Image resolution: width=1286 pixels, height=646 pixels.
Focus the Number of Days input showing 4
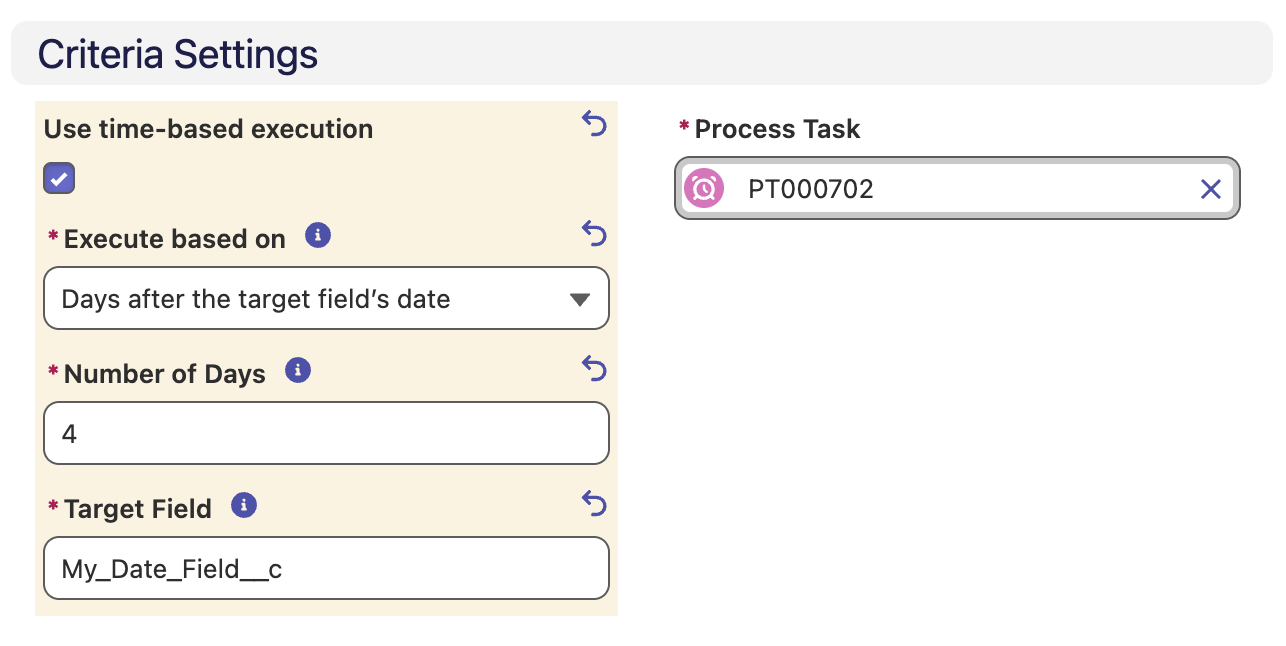tap(326, 433)
